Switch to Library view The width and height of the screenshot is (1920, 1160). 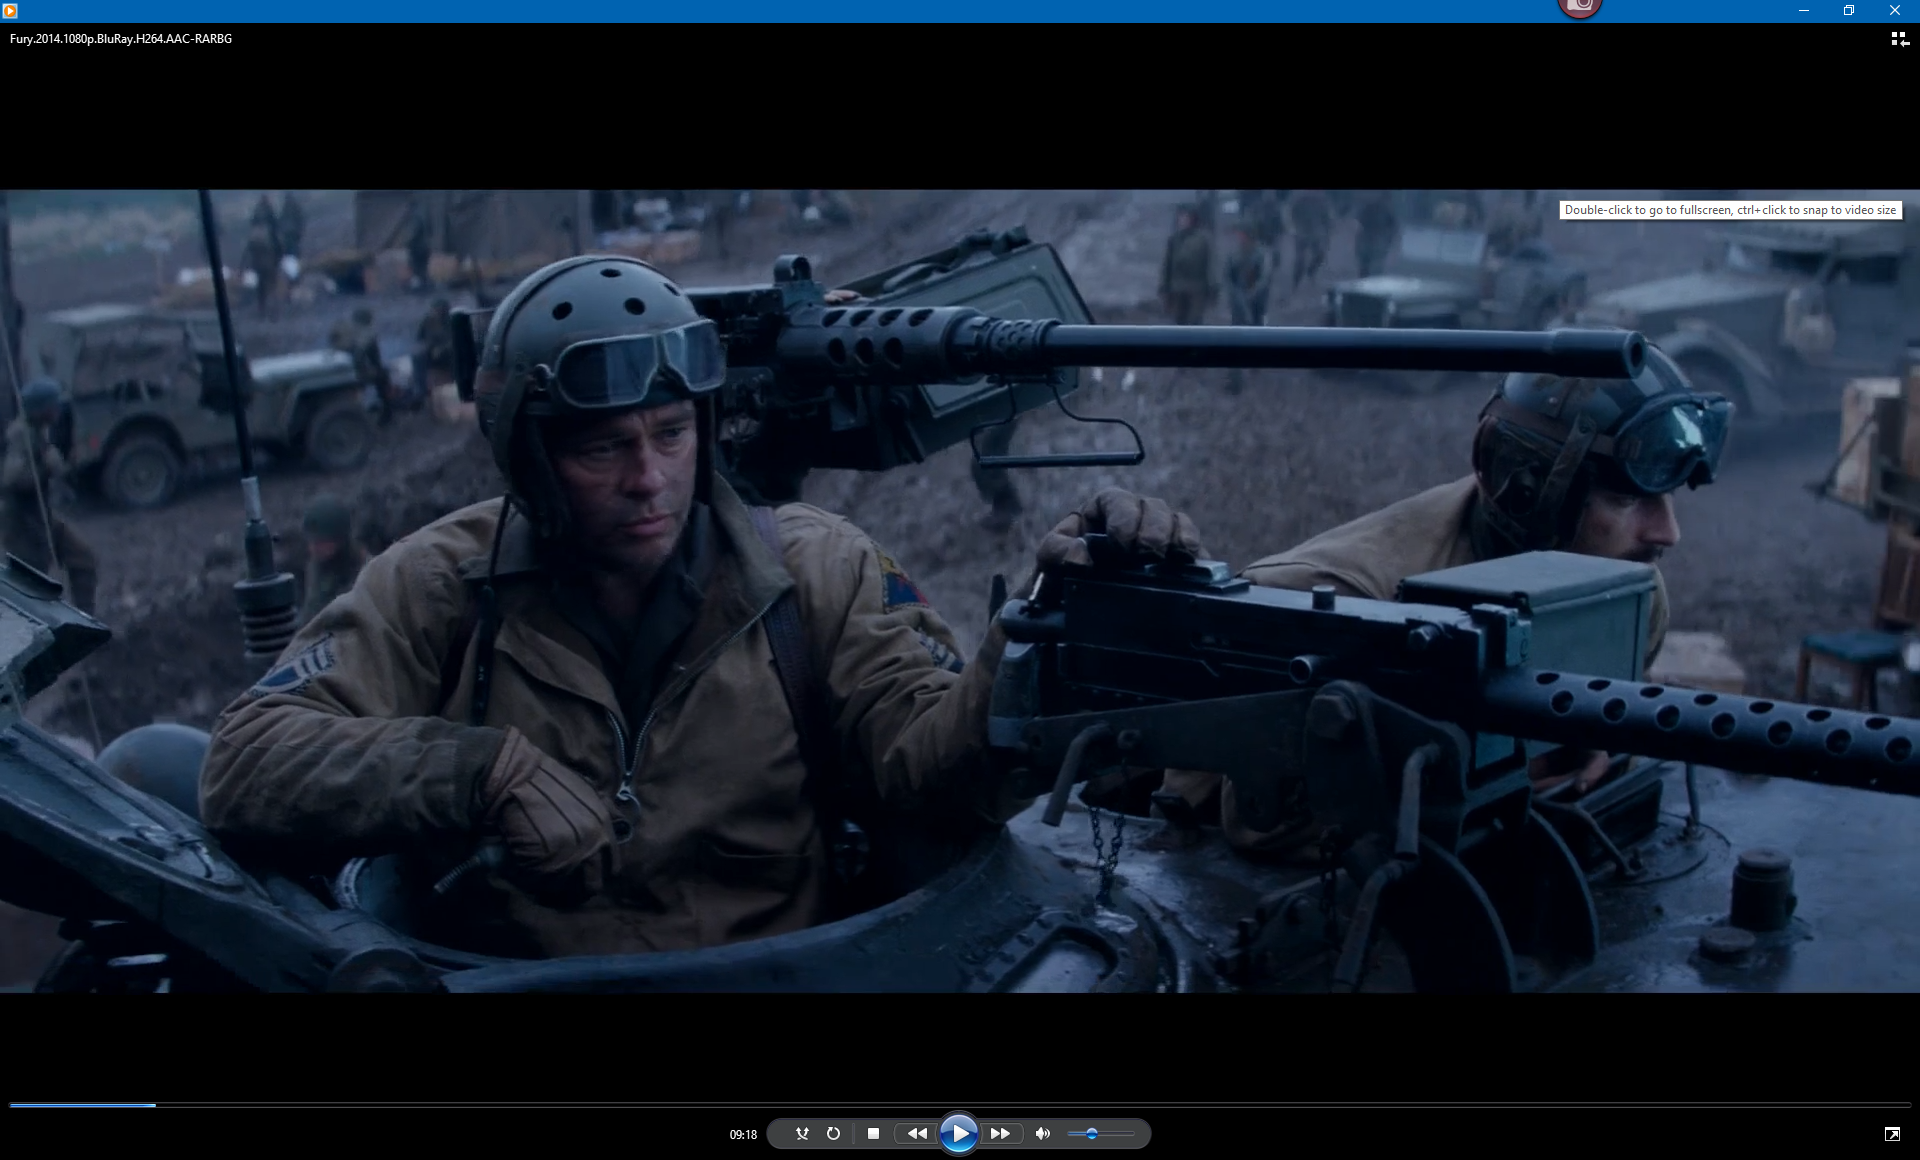1899,39
